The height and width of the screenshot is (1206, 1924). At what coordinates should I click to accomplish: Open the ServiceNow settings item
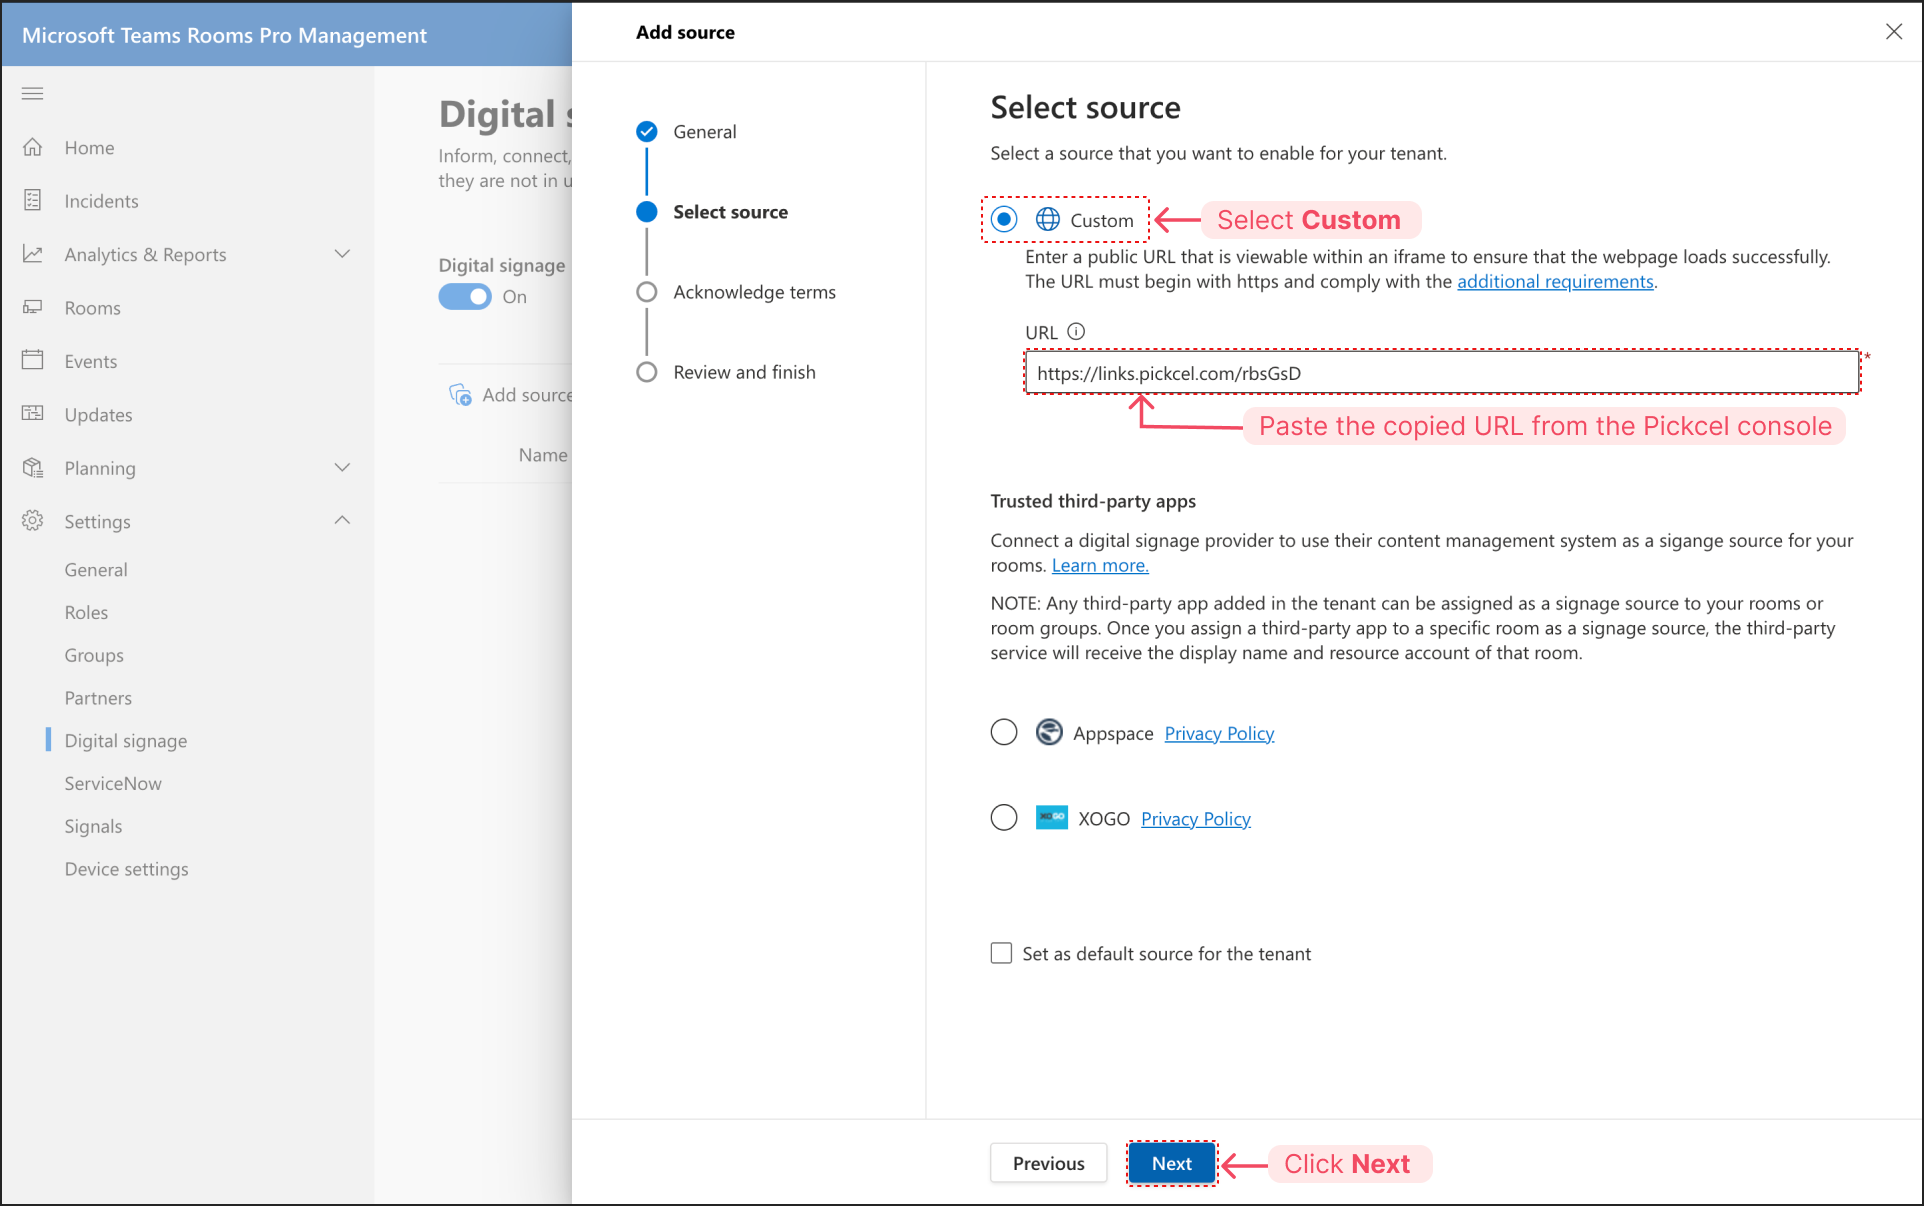113,783
